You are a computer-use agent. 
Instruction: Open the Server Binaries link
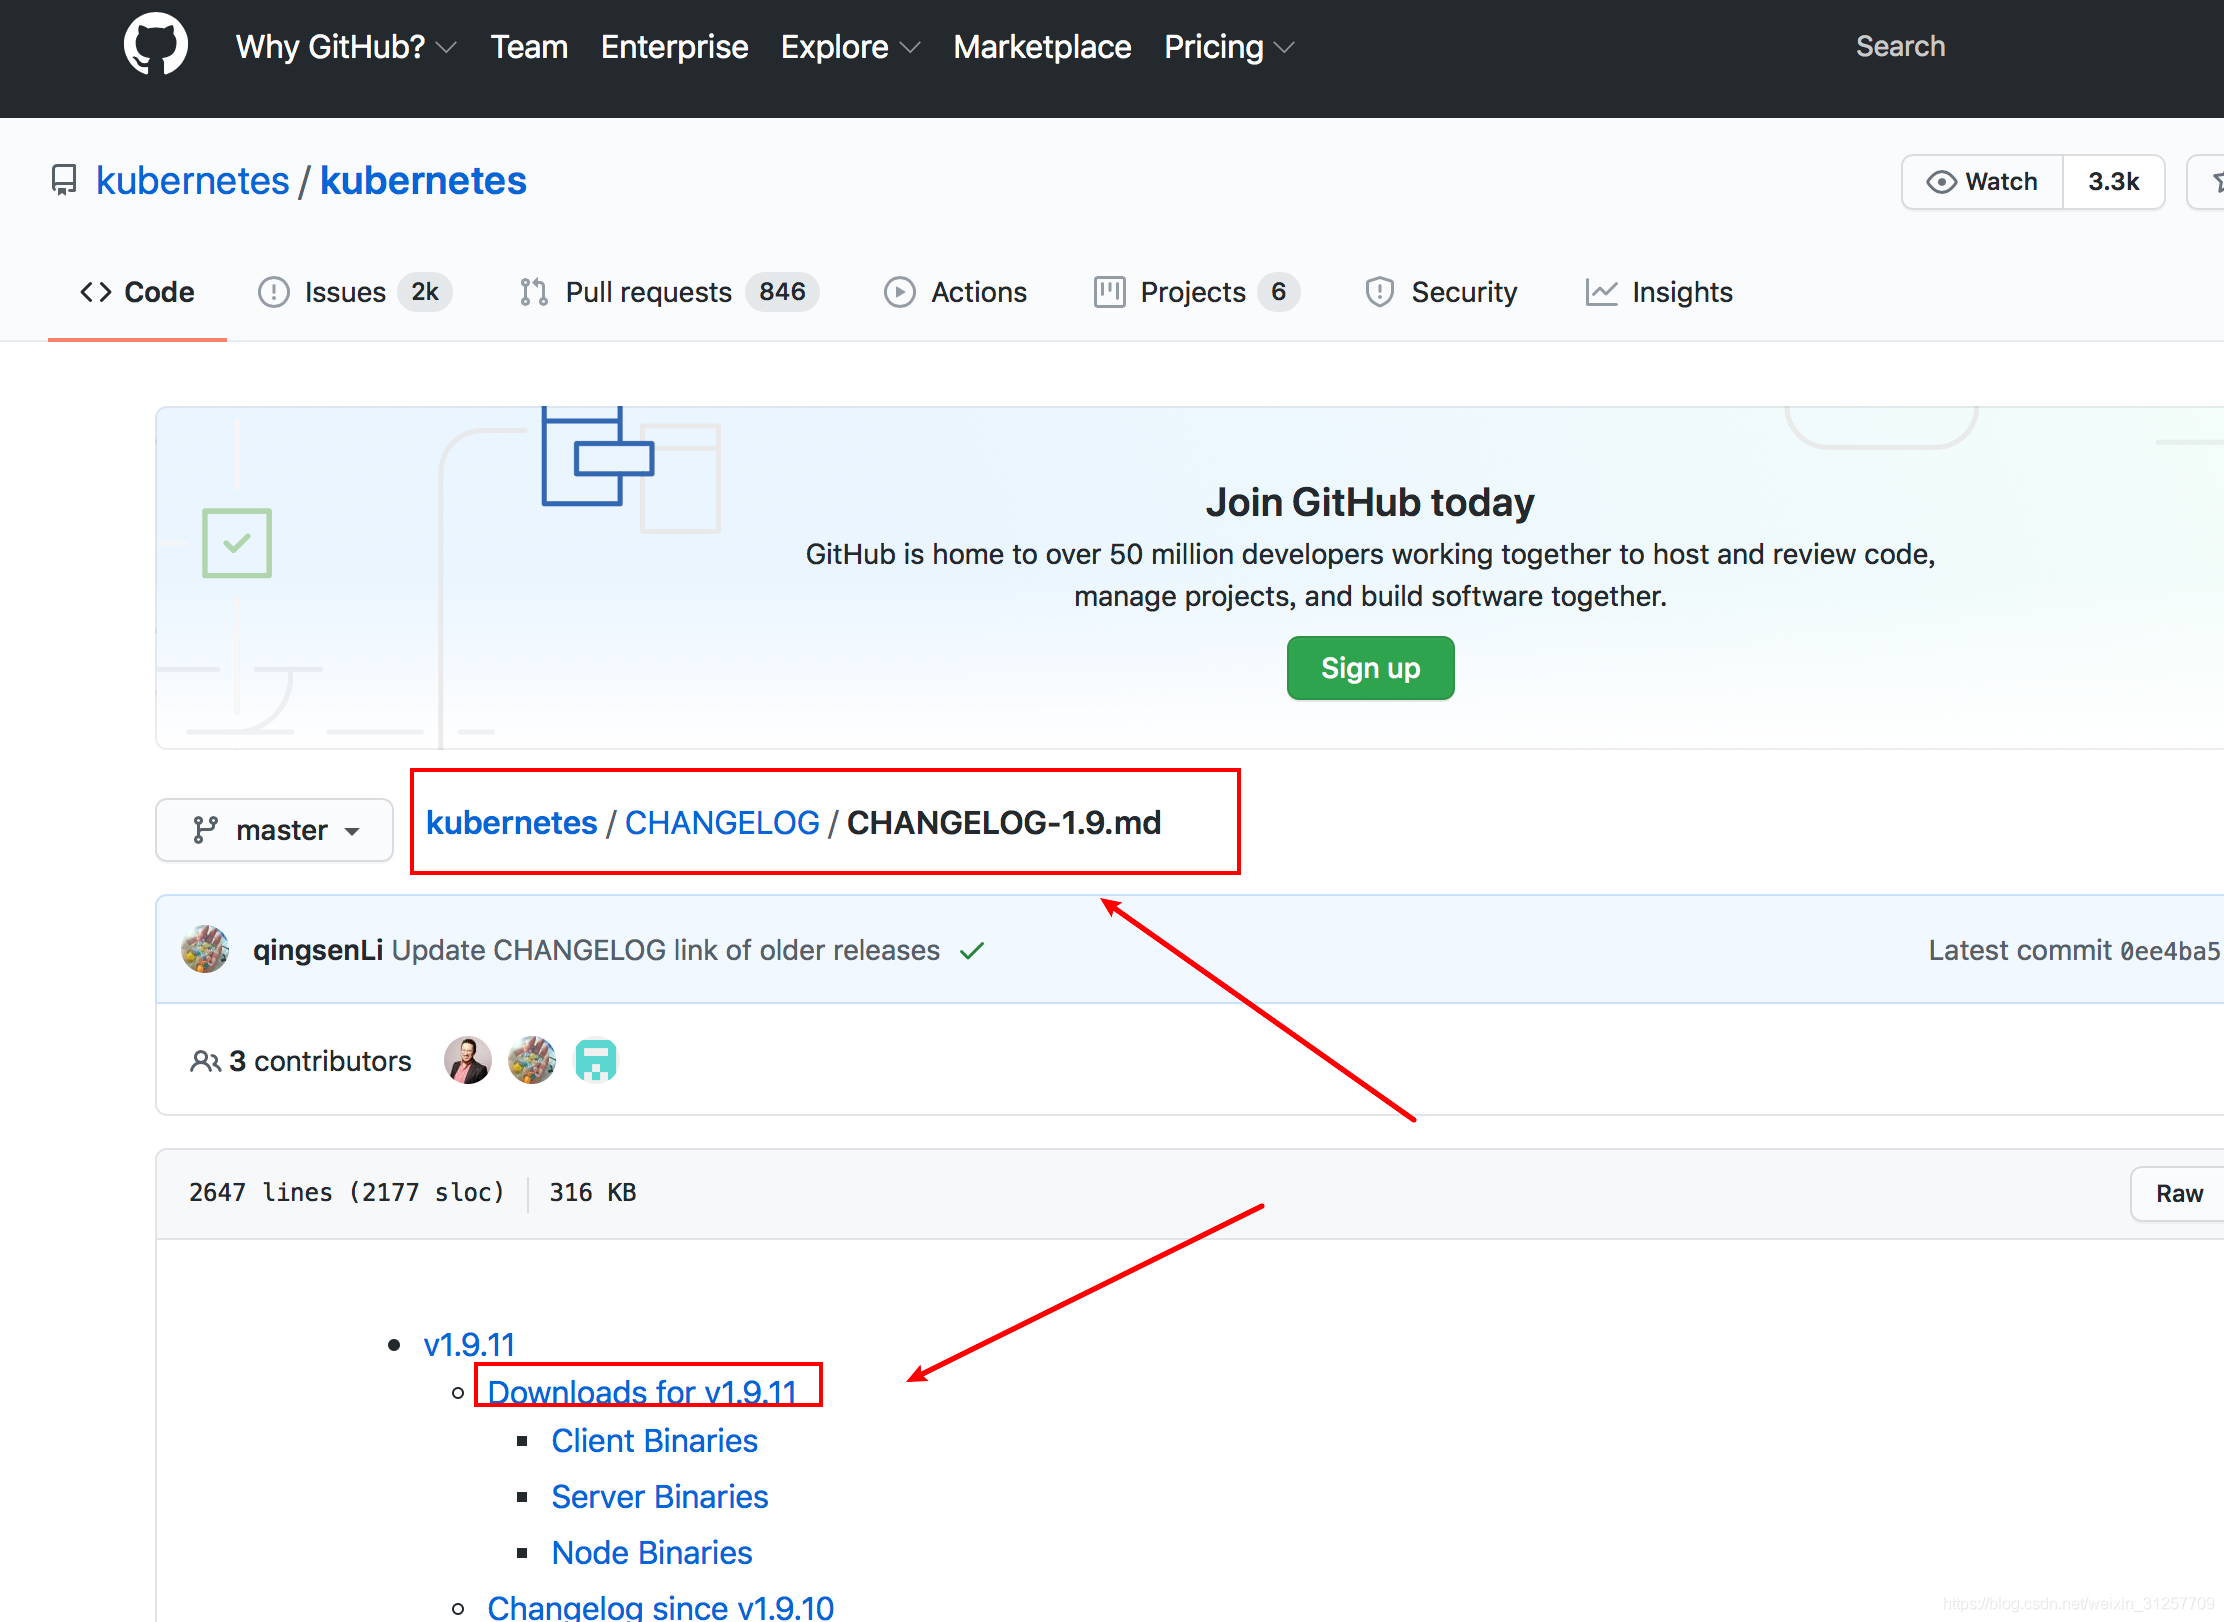(660, 1497)
